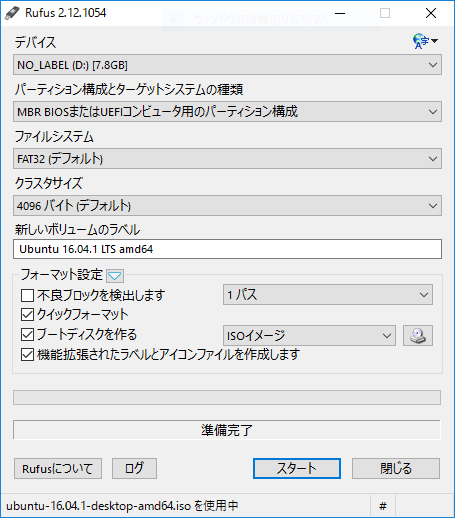Toggle the create bootable disk checkbox
The height and width of the screenshot is (518, 455).
(27, 334)
